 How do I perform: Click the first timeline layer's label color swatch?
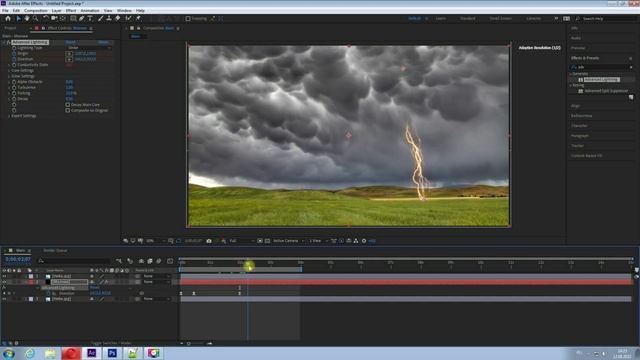click(x=31, y=276)
